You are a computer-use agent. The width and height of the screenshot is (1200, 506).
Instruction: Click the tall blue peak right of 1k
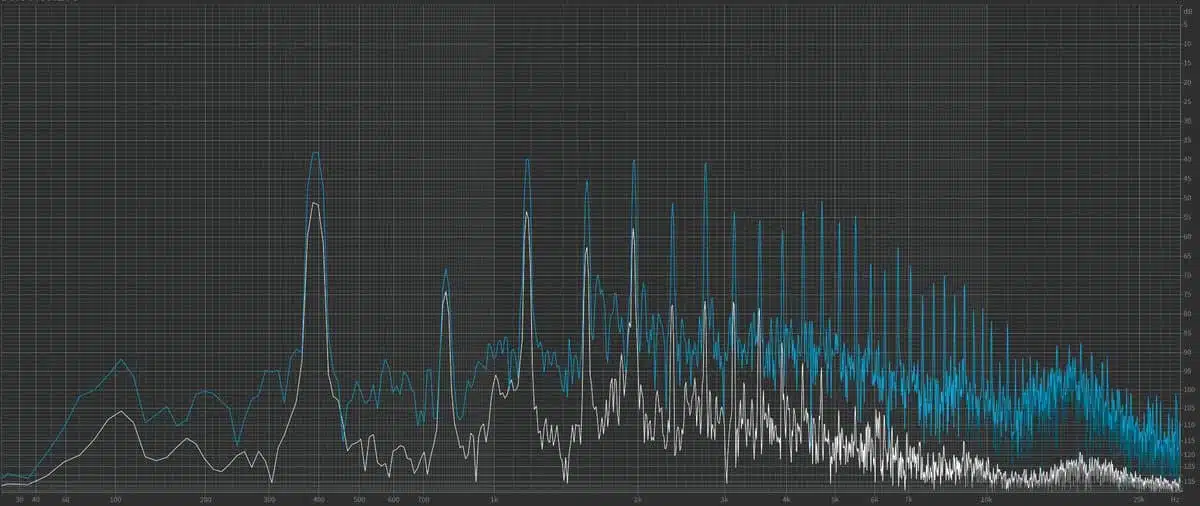[x=527, y=160]
